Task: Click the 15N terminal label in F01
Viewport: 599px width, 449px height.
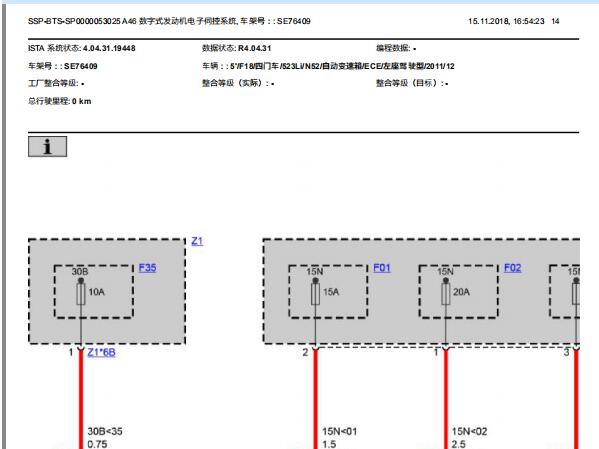Action: (x=314, y=271)
